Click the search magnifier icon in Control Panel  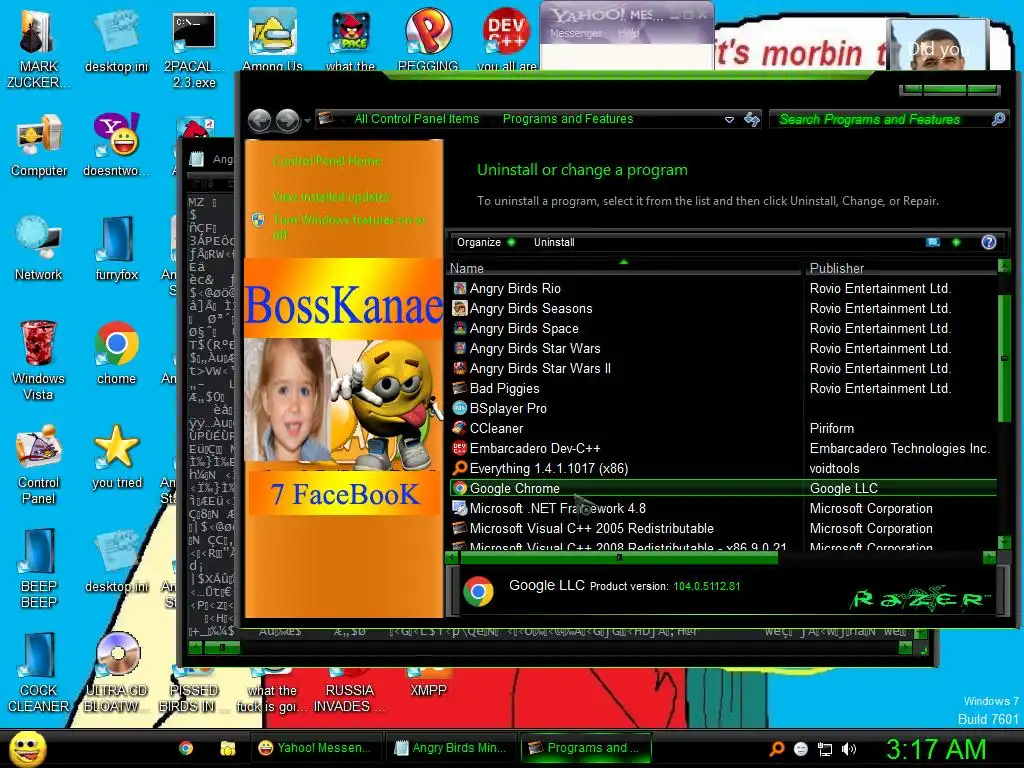[998, 119]
